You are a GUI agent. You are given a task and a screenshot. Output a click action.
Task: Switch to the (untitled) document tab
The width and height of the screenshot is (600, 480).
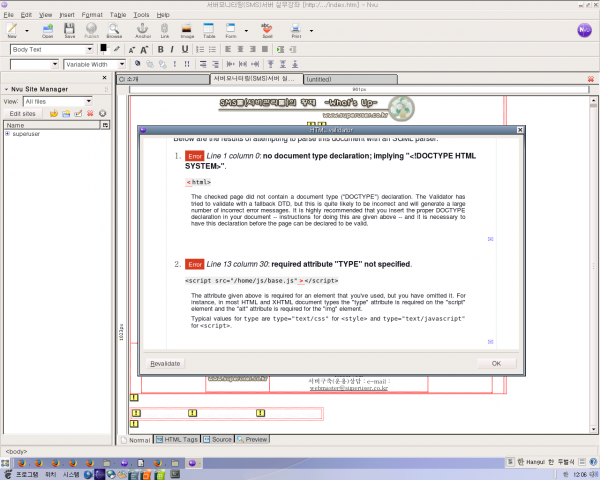tap(351, 79)
